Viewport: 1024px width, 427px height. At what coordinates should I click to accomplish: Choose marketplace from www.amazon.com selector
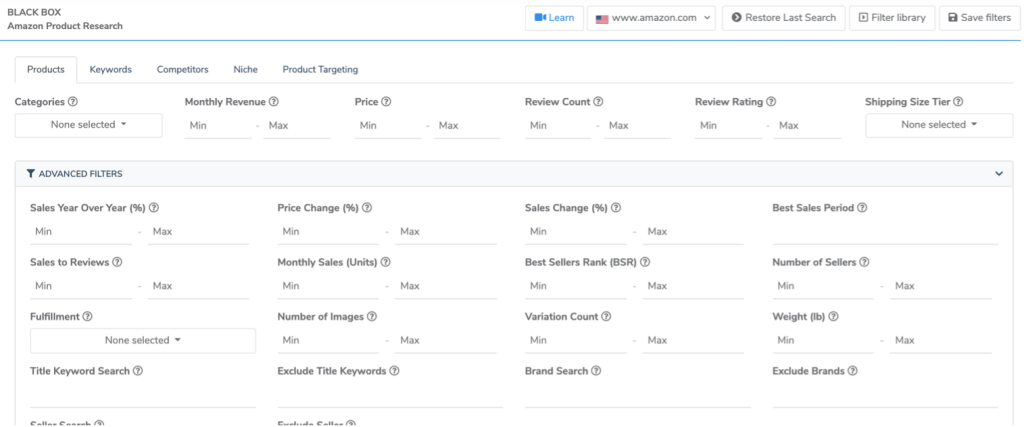652,18
